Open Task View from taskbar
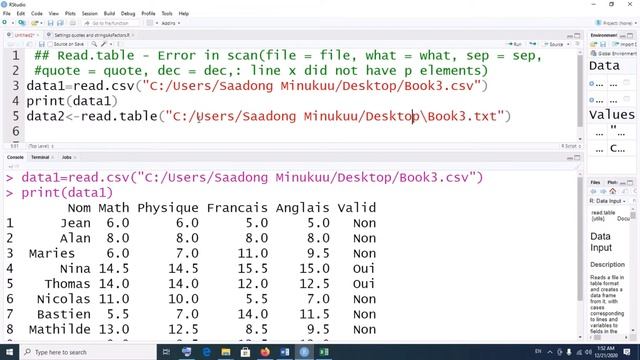The width and height of the screenshot is (640, 360). click(166, 352)
